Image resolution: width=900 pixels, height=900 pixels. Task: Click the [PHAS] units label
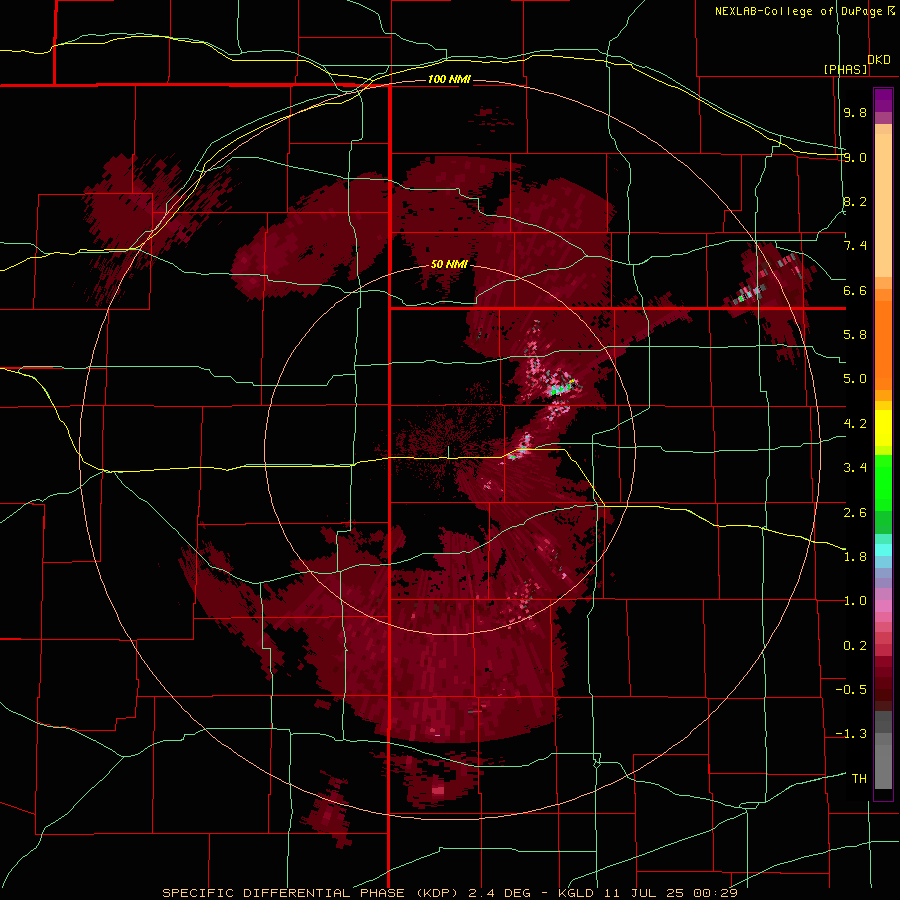tap(845, 69)
